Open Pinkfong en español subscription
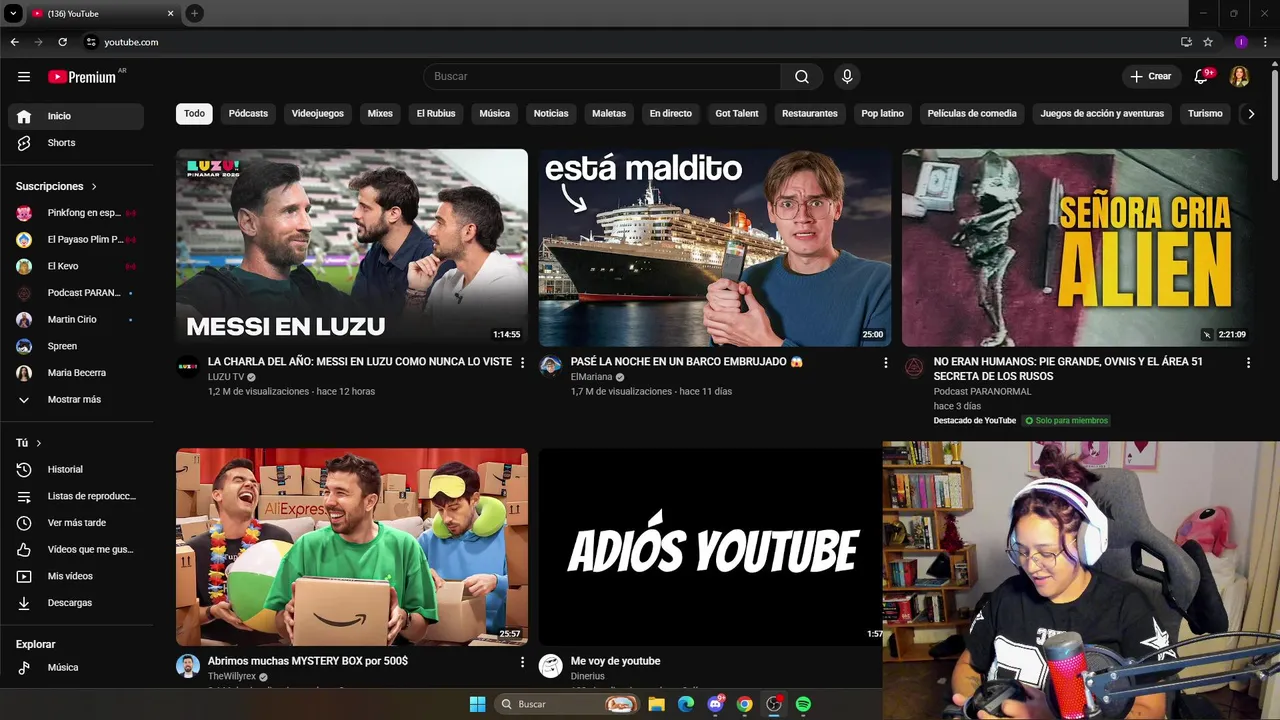Viewport: 1280px width, 720px height. pyautogui.click(x=76, y=213)
